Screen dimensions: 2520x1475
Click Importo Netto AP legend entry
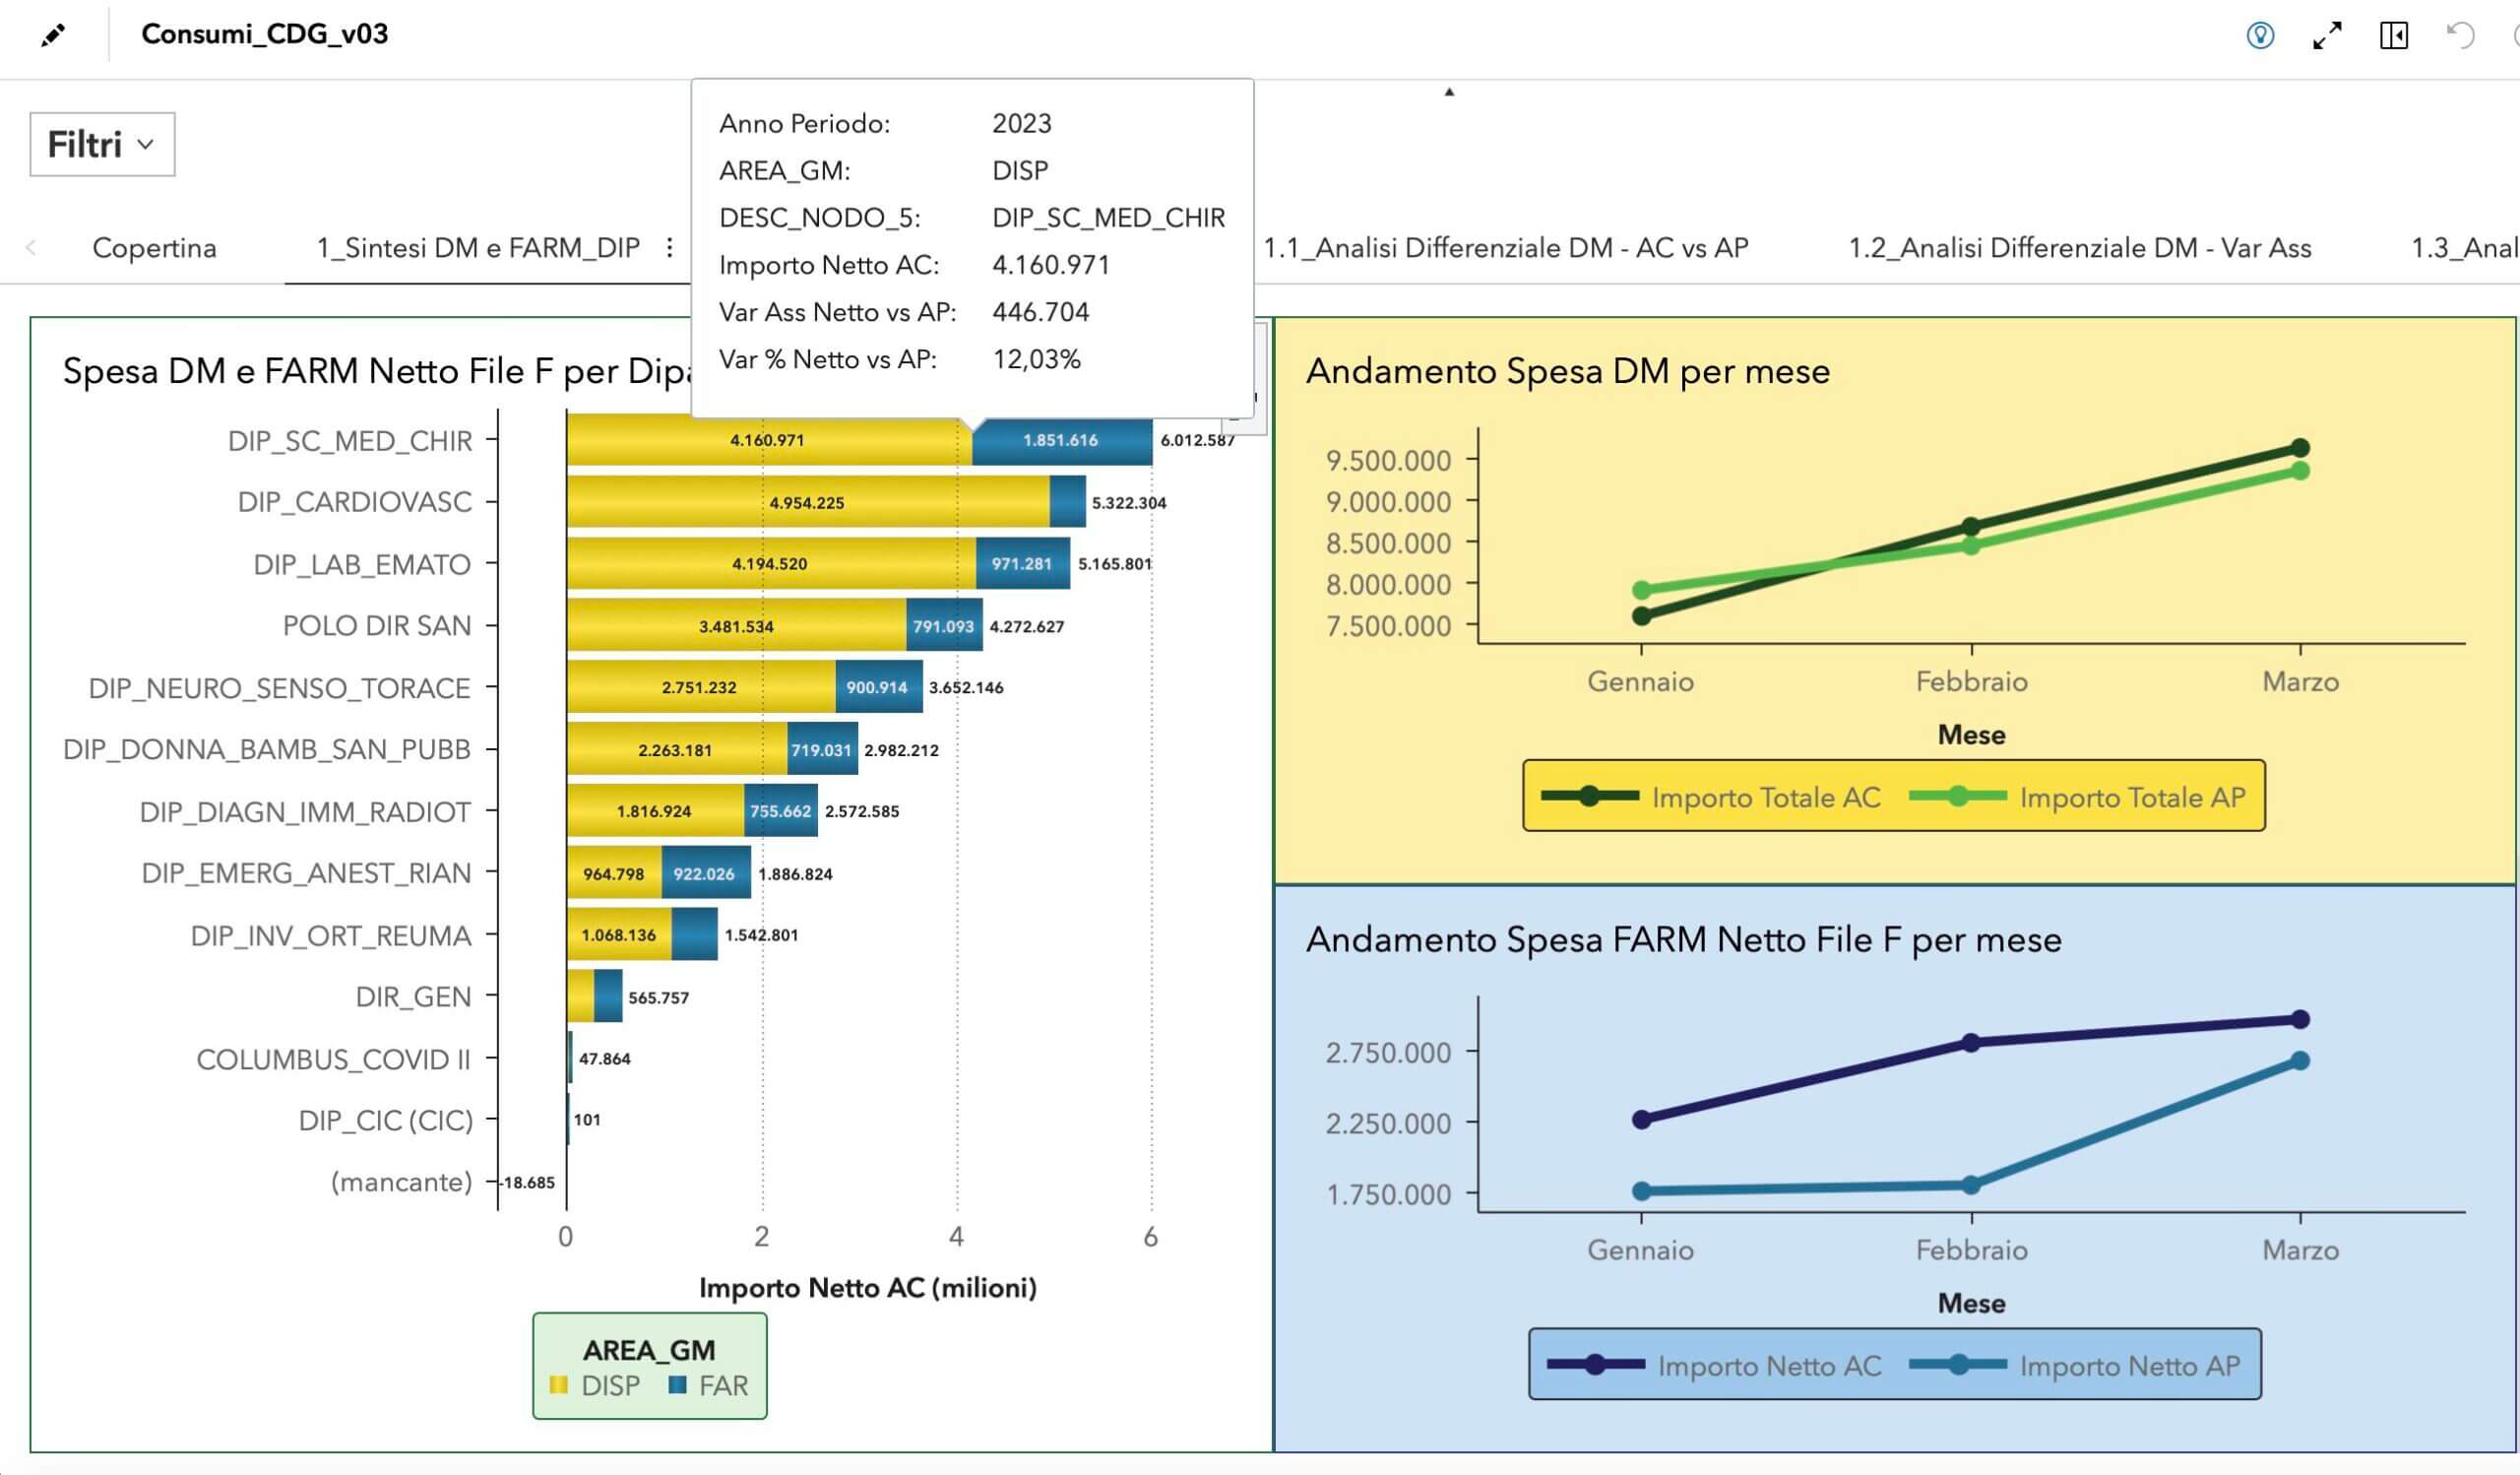click(x=2075, y=1365)
